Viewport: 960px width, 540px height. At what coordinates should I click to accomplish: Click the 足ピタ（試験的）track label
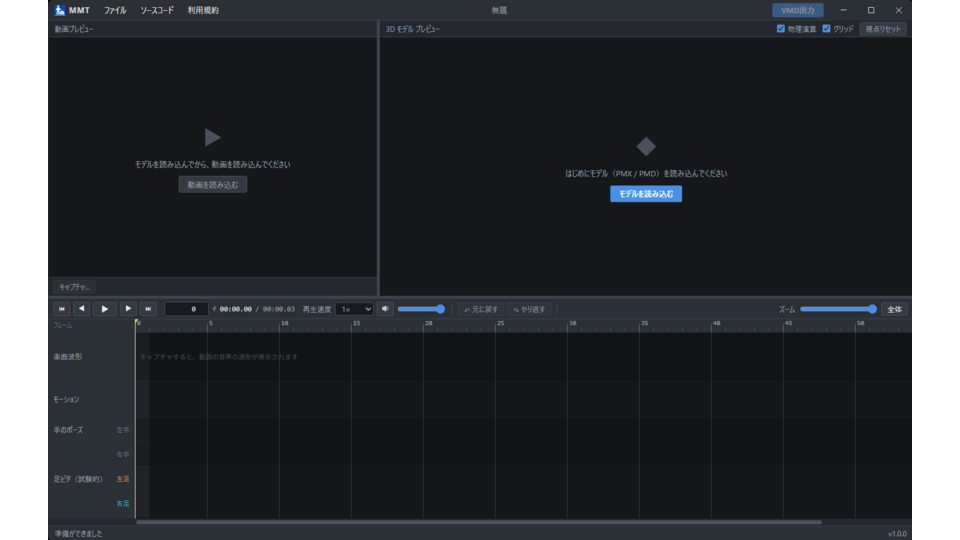tap(78, 479)
